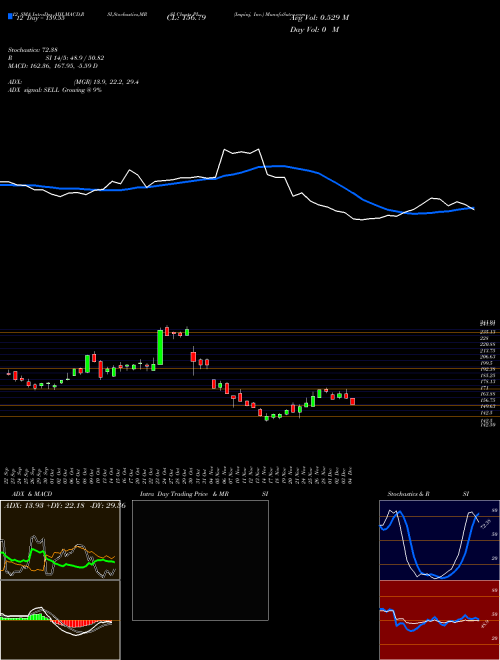This screenshot has height=660, width=500.
Task: Click the 'SI 14/3: 48.9 / 50.82' readout
Action: 77,58
